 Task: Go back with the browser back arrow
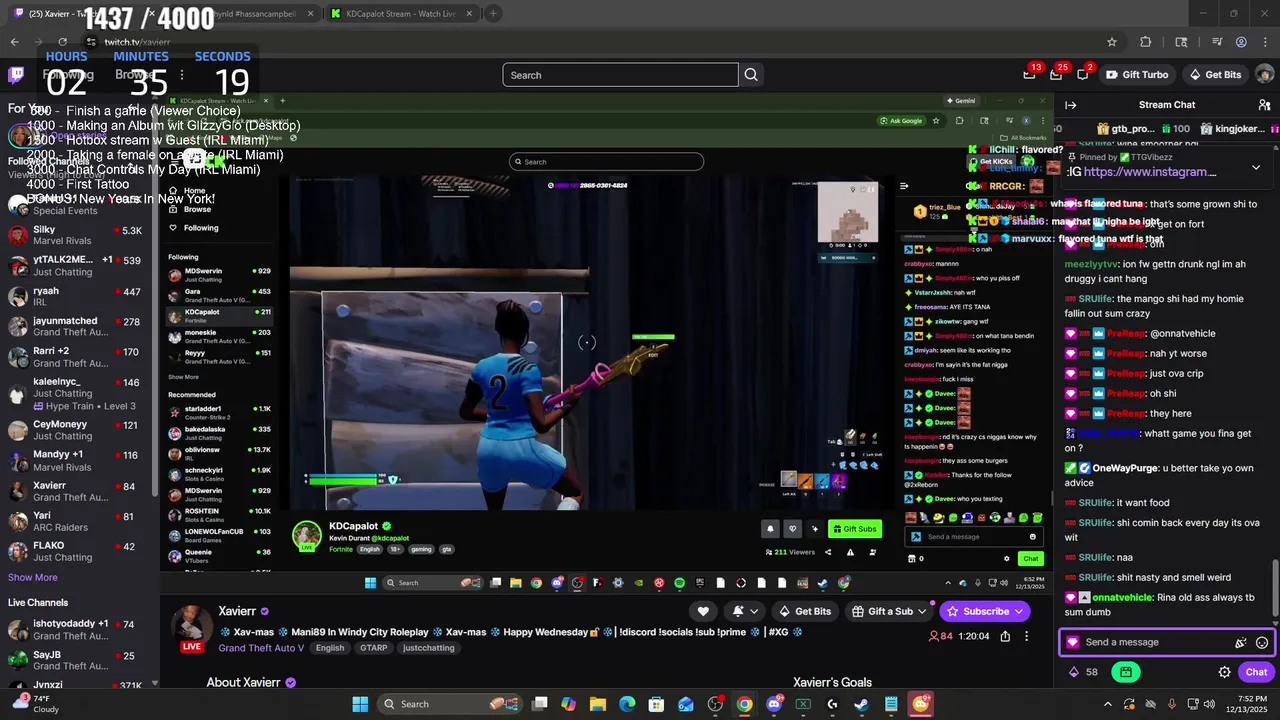coord(14,42)
